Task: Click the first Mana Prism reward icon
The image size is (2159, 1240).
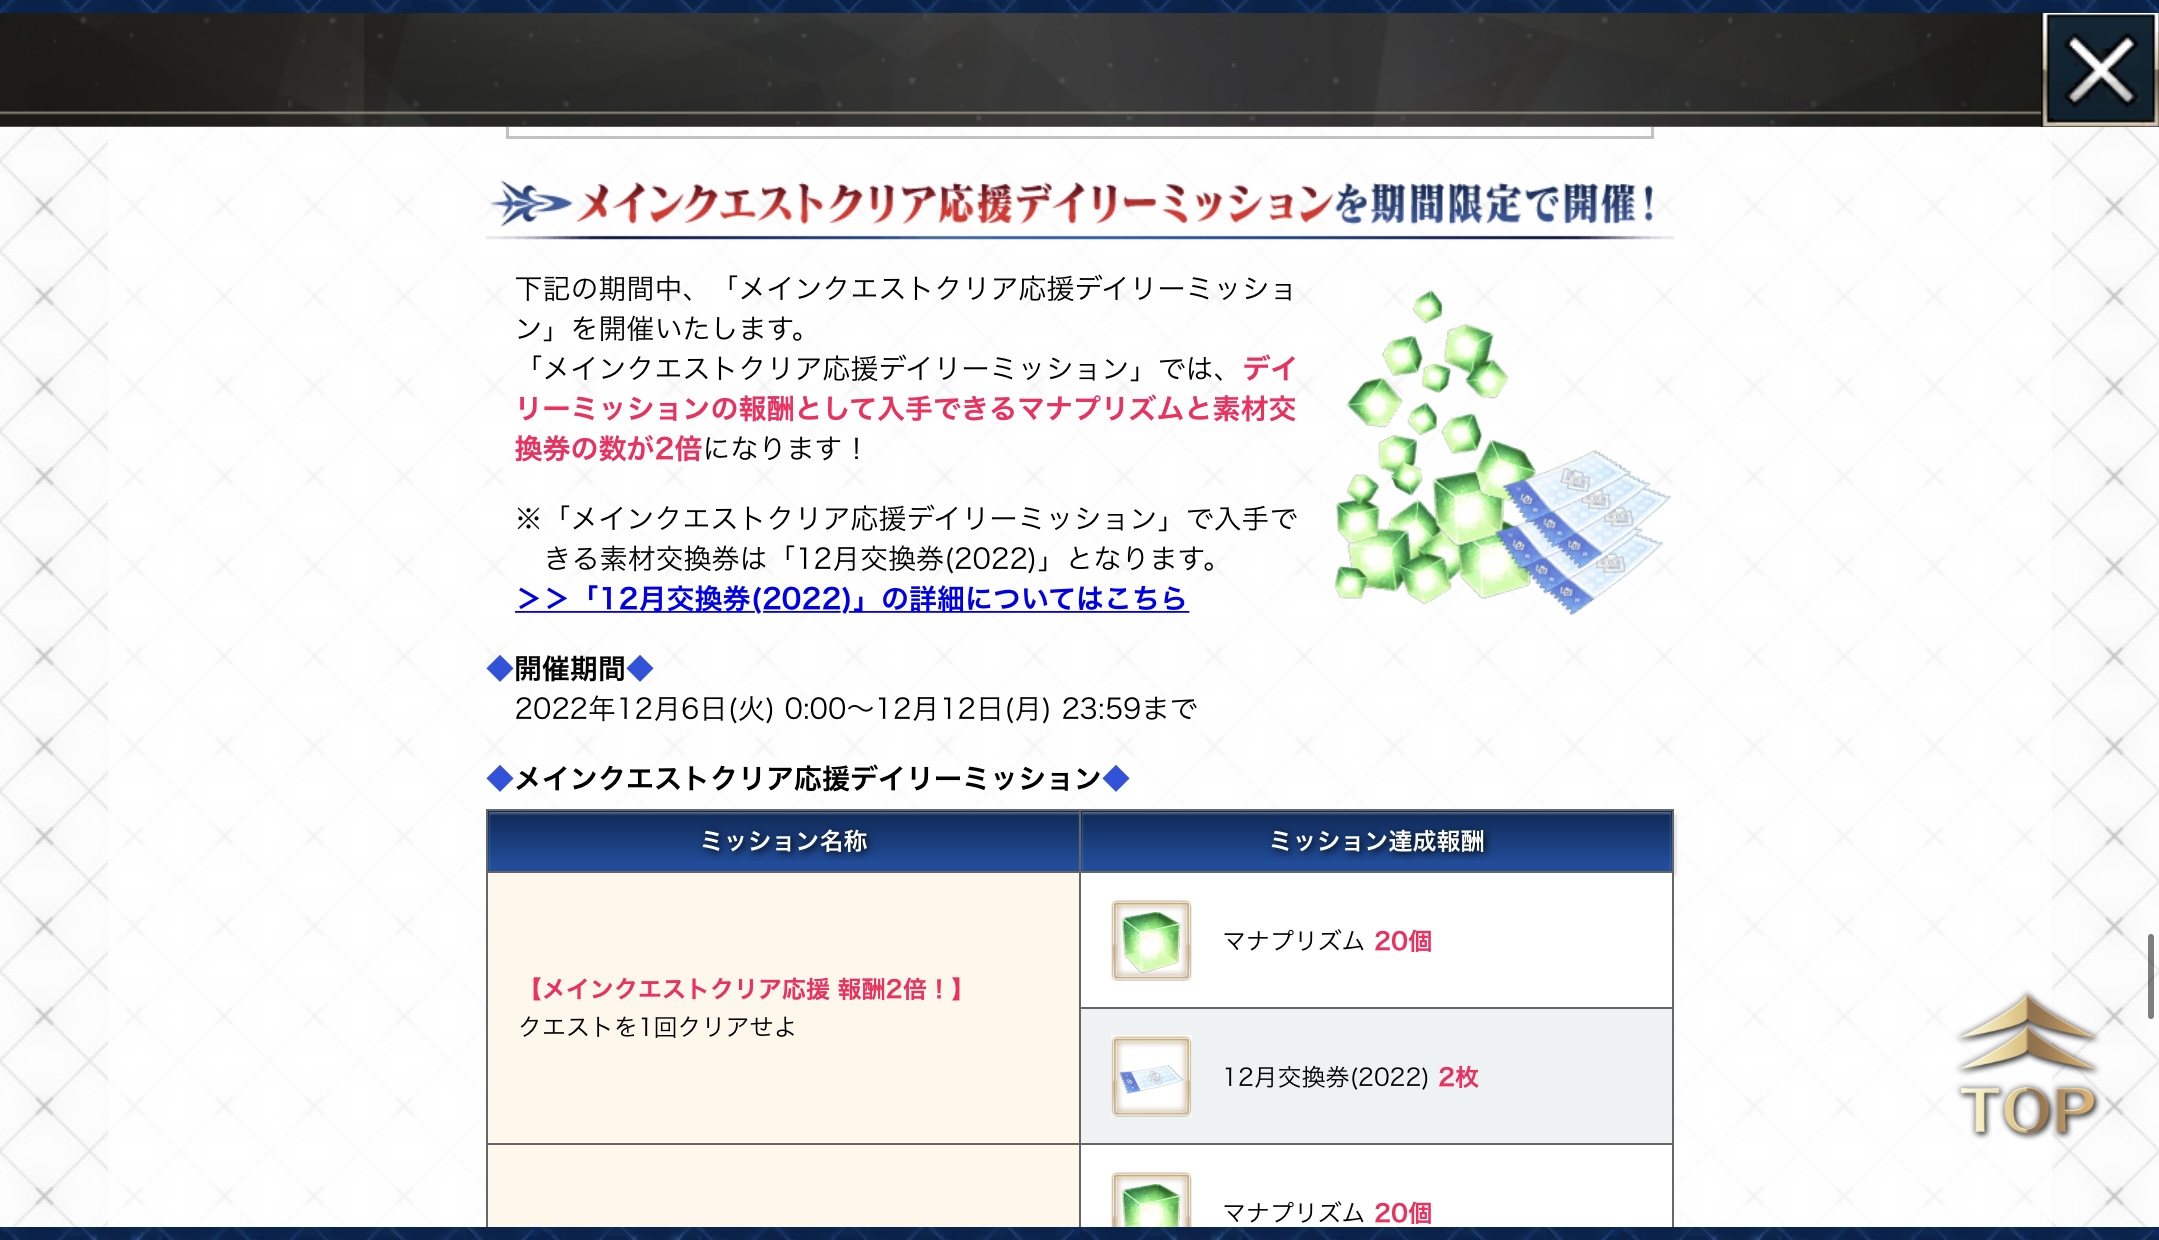Action: tap(1151, 940)
